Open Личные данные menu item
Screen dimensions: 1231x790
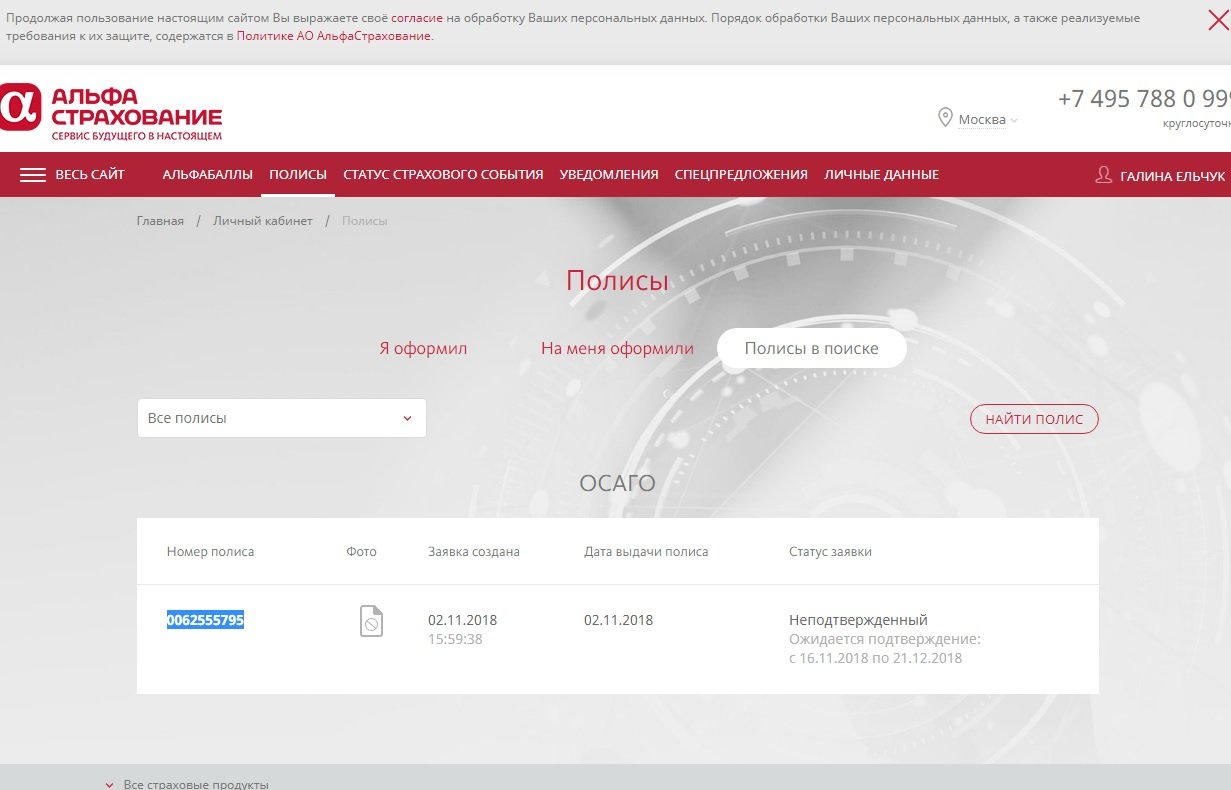click(881, 175)
